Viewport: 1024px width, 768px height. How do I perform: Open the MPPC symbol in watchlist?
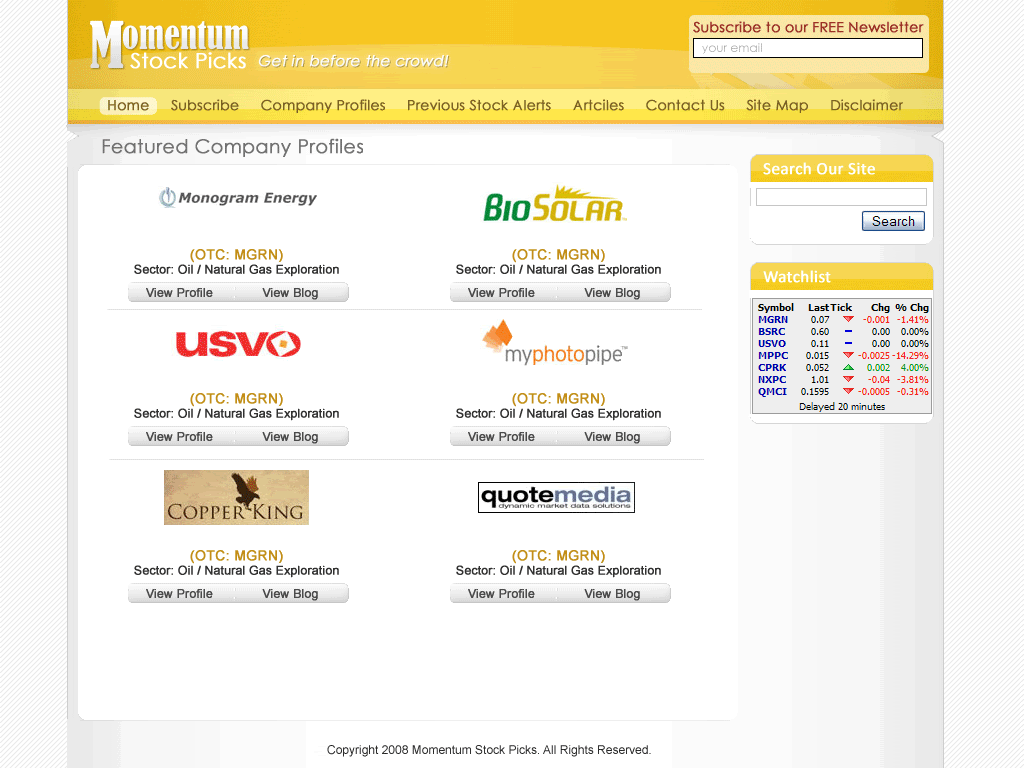click(x=773, y=355)
